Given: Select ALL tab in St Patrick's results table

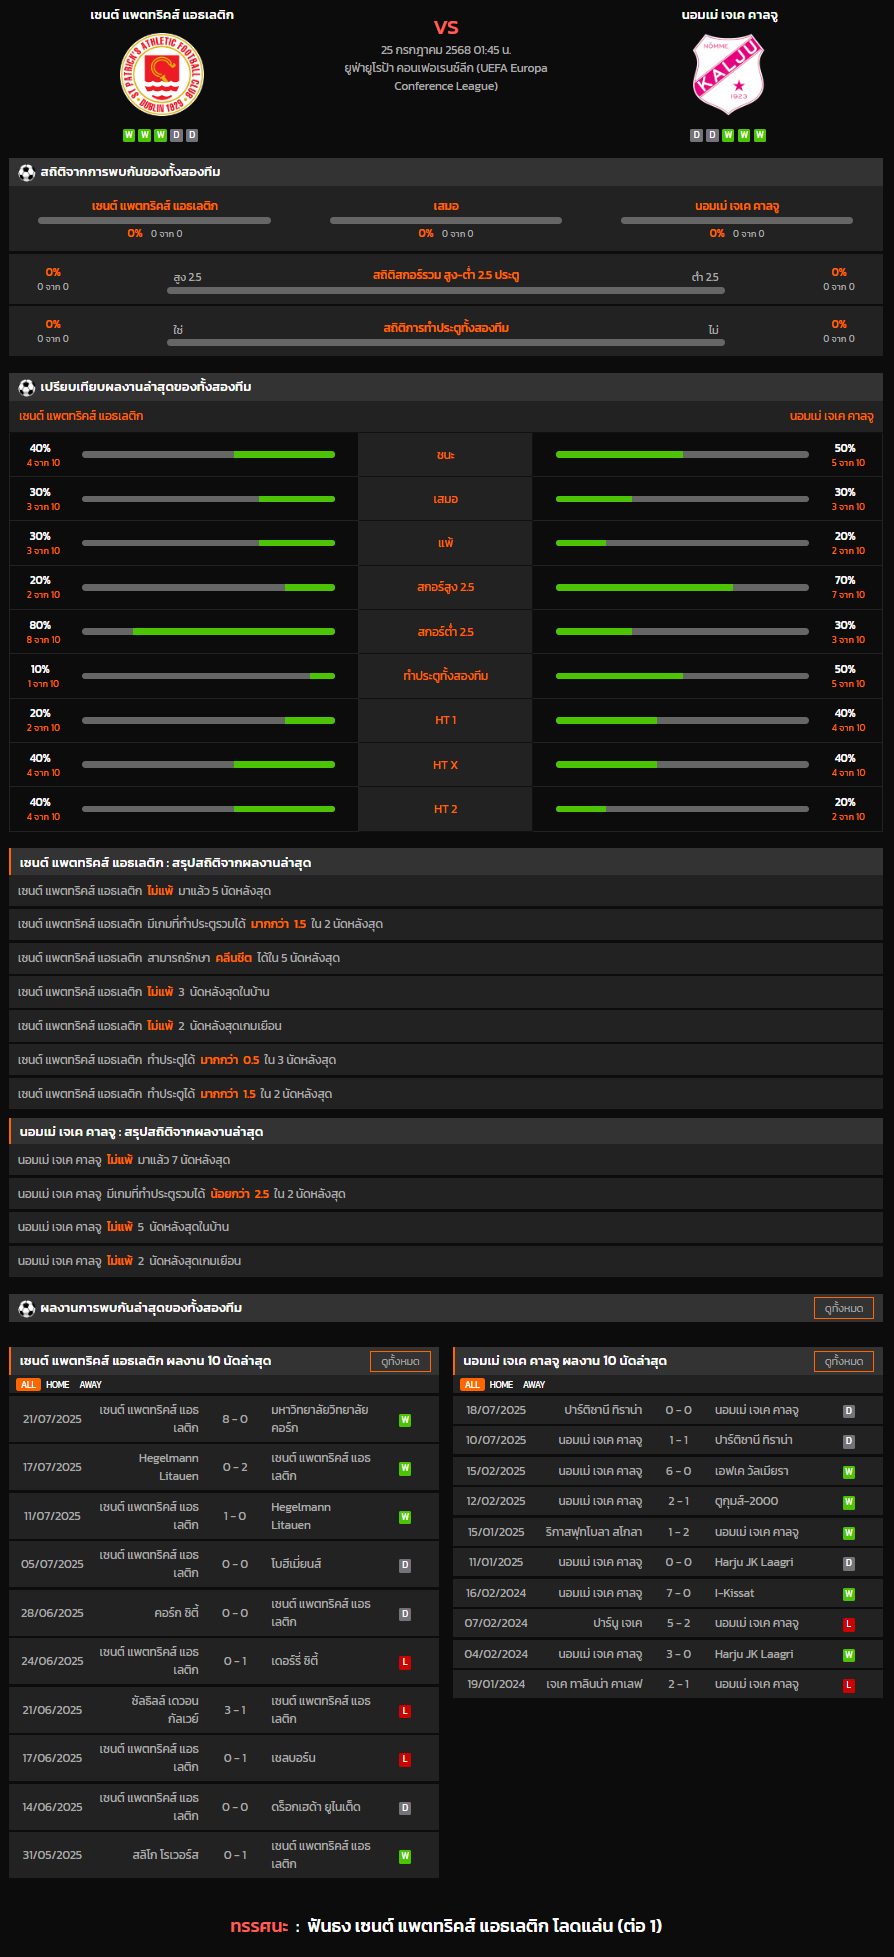Looking at the screenshot, I should (x=28, y=1385).
